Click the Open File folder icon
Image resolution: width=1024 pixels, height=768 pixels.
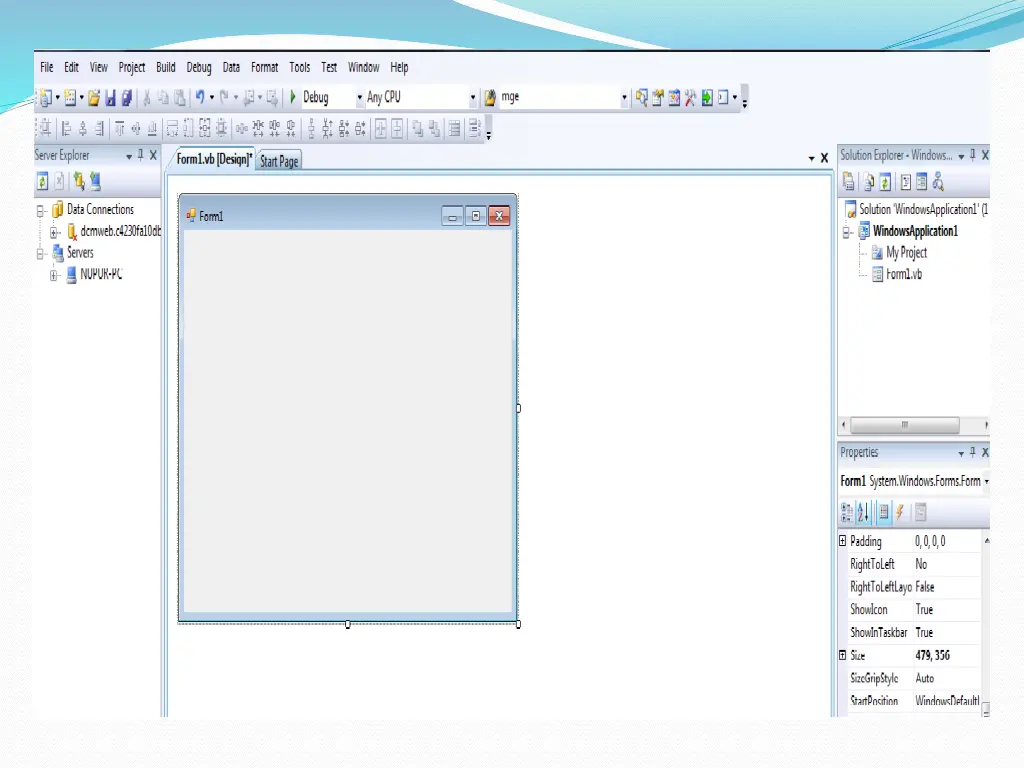(94, 98)
